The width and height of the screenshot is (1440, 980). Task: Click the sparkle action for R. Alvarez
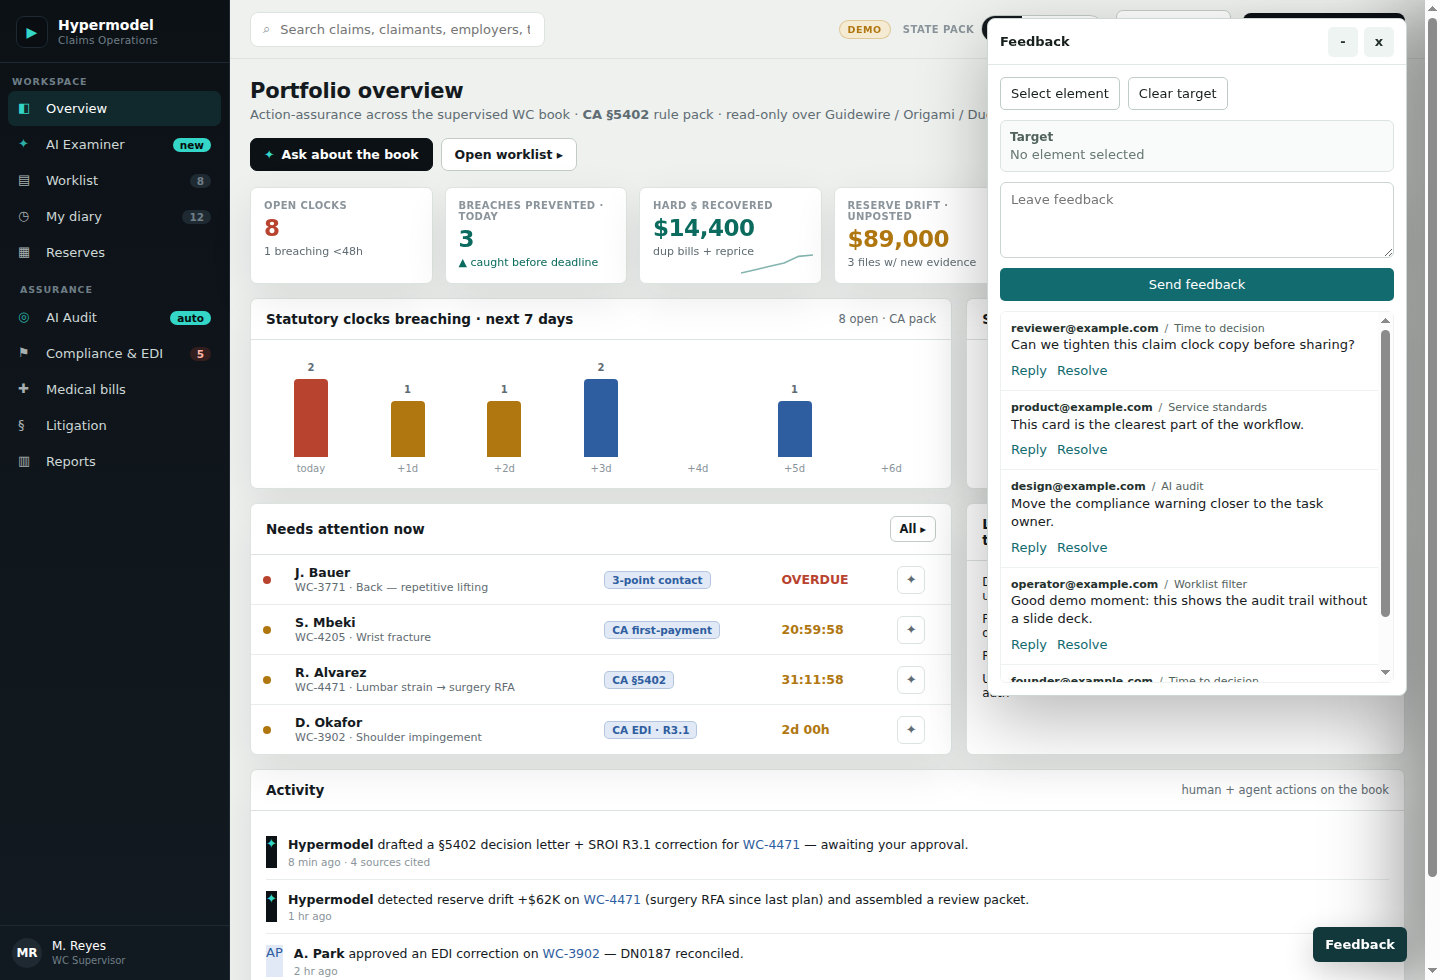point(911,680)
